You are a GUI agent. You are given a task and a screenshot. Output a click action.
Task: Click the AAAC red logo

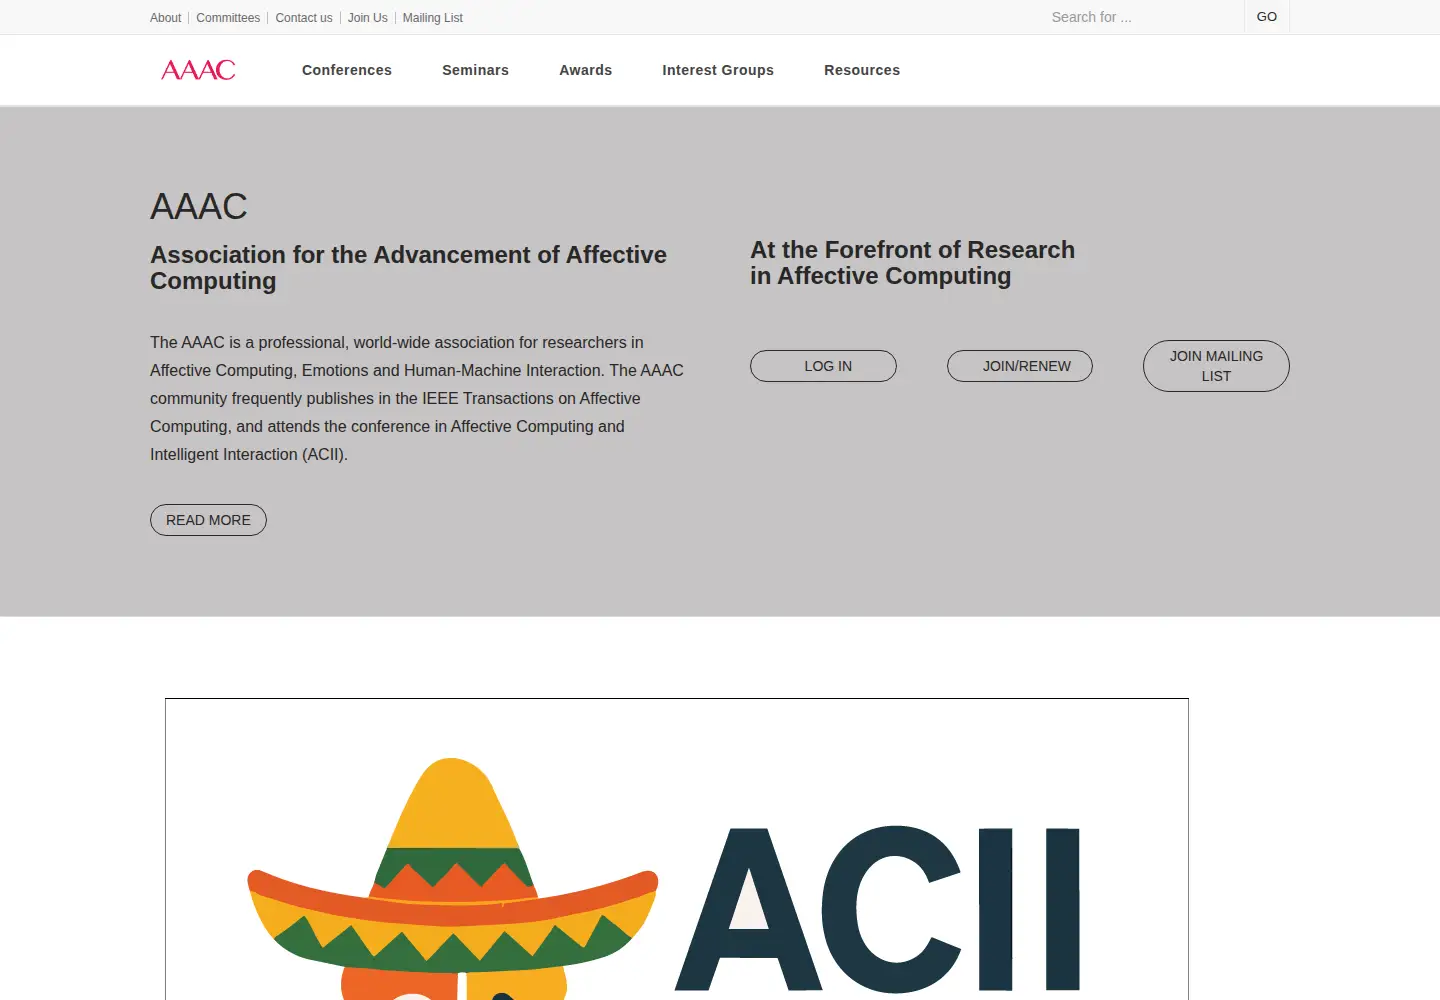tap(198, 70)
